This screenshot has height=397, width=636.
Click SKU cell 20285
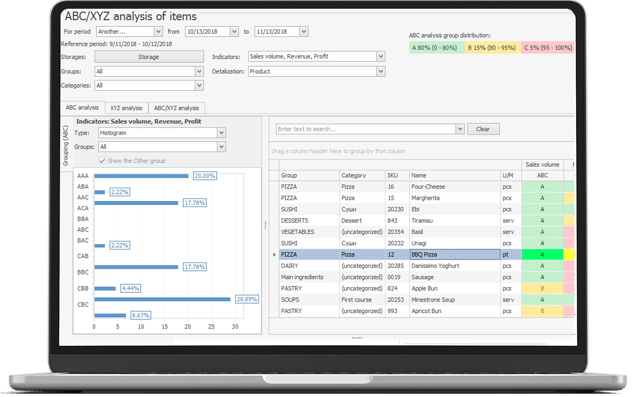coord(397,266)
